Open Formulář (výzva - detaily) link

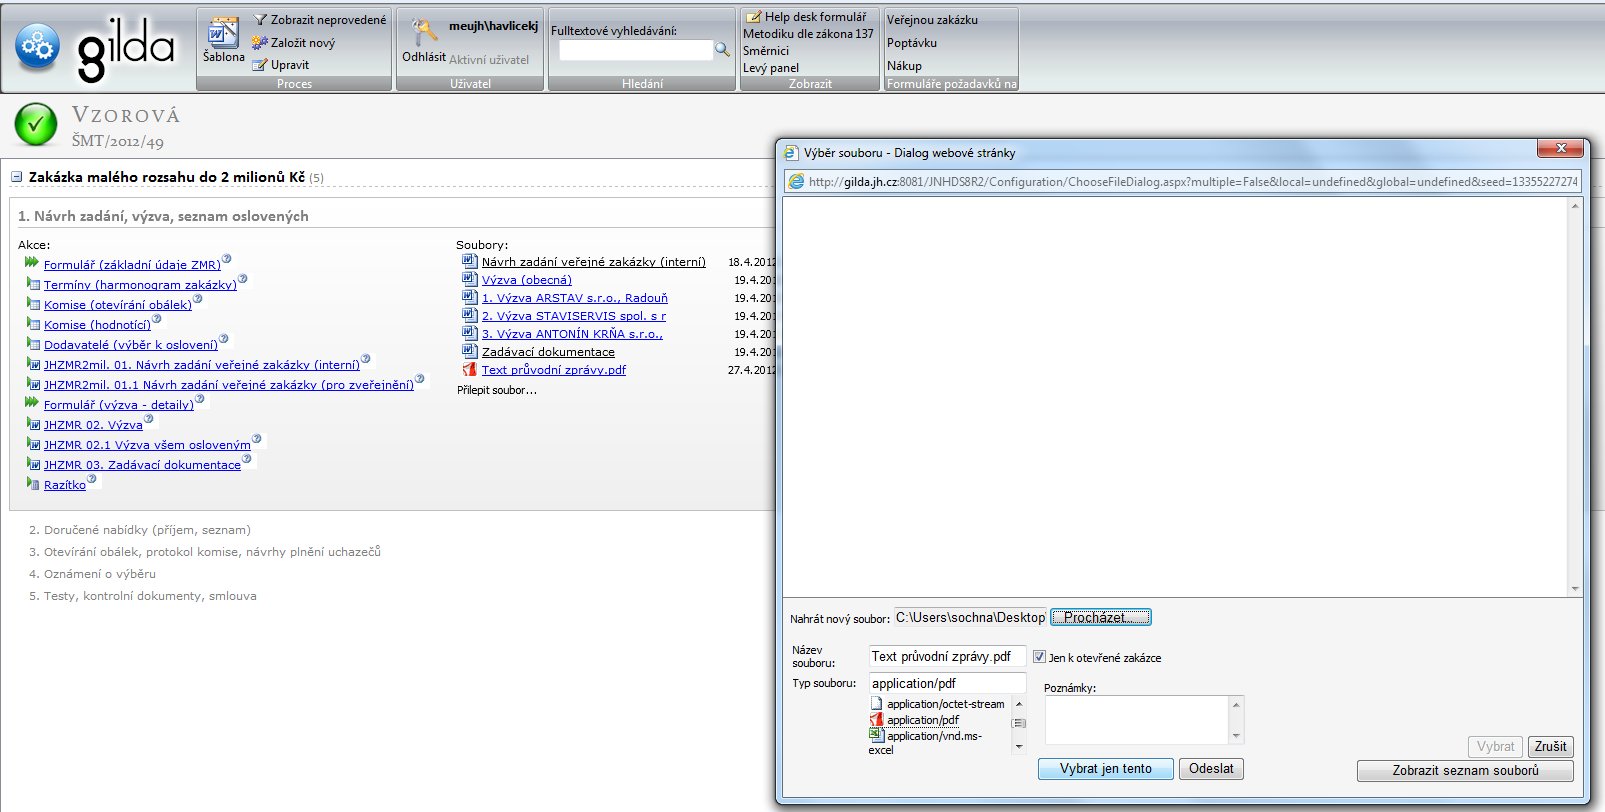[x=119, y=405]
